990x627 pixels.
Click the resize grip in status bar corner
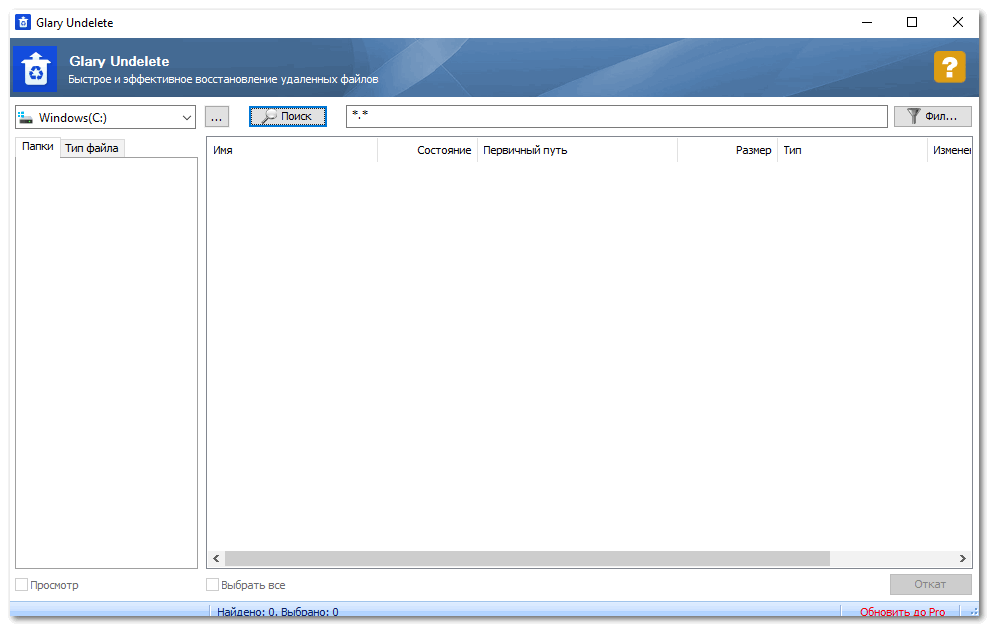[x=973, y=611]
